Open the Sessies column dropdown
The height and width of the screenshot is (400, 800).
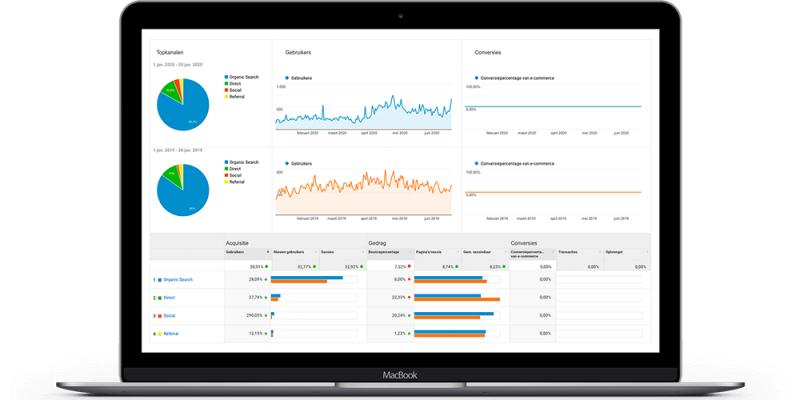click(x=363, y=252)
